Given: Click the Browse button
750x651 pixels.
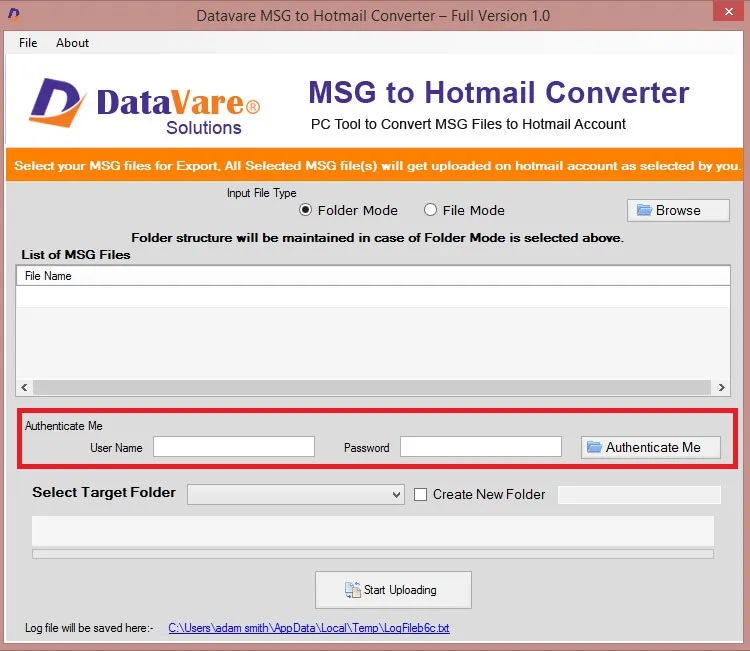Looking at the screenshot, I should (x=678, y=210).
